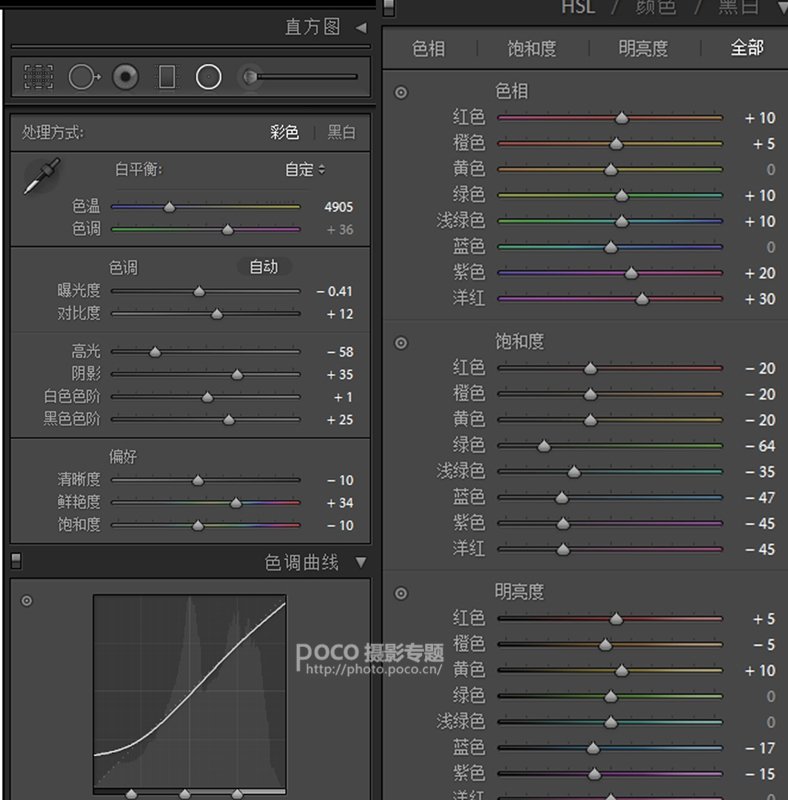Activate Hue targeted adjustment tool
The height and width of the screenshot is (800, 788).
(401, 92)
